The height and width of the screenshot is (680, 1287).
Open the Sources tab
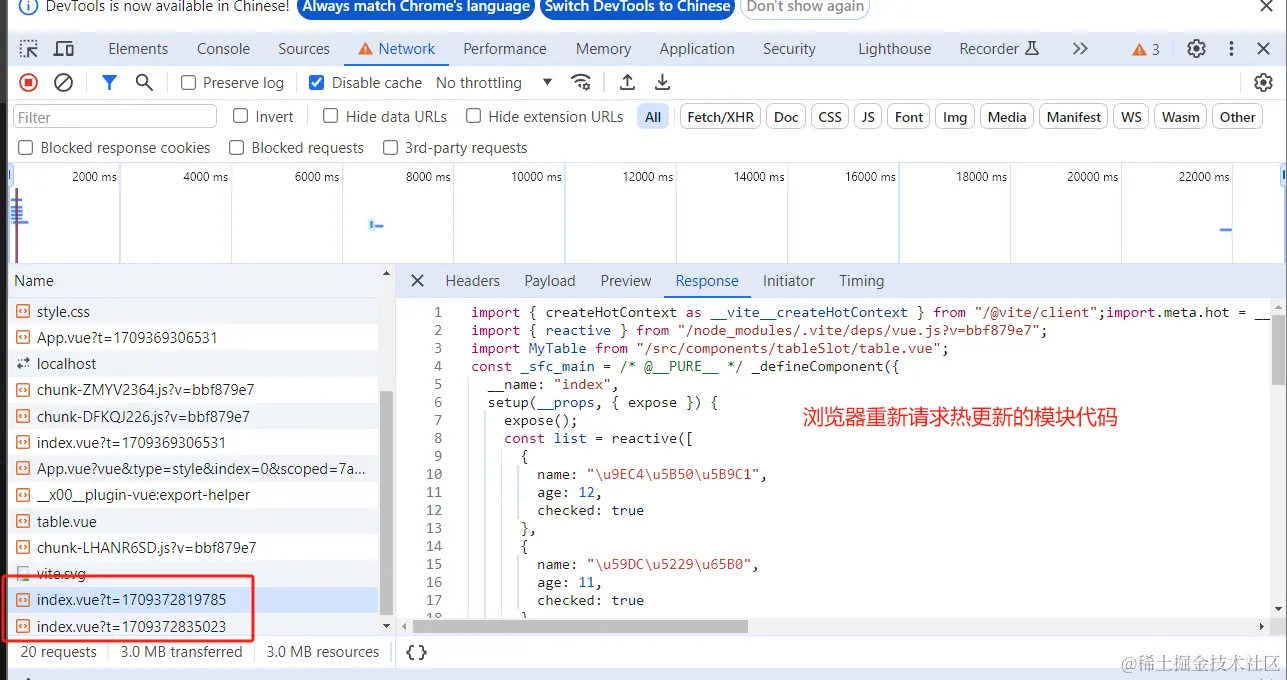click(x=304, y=49)
